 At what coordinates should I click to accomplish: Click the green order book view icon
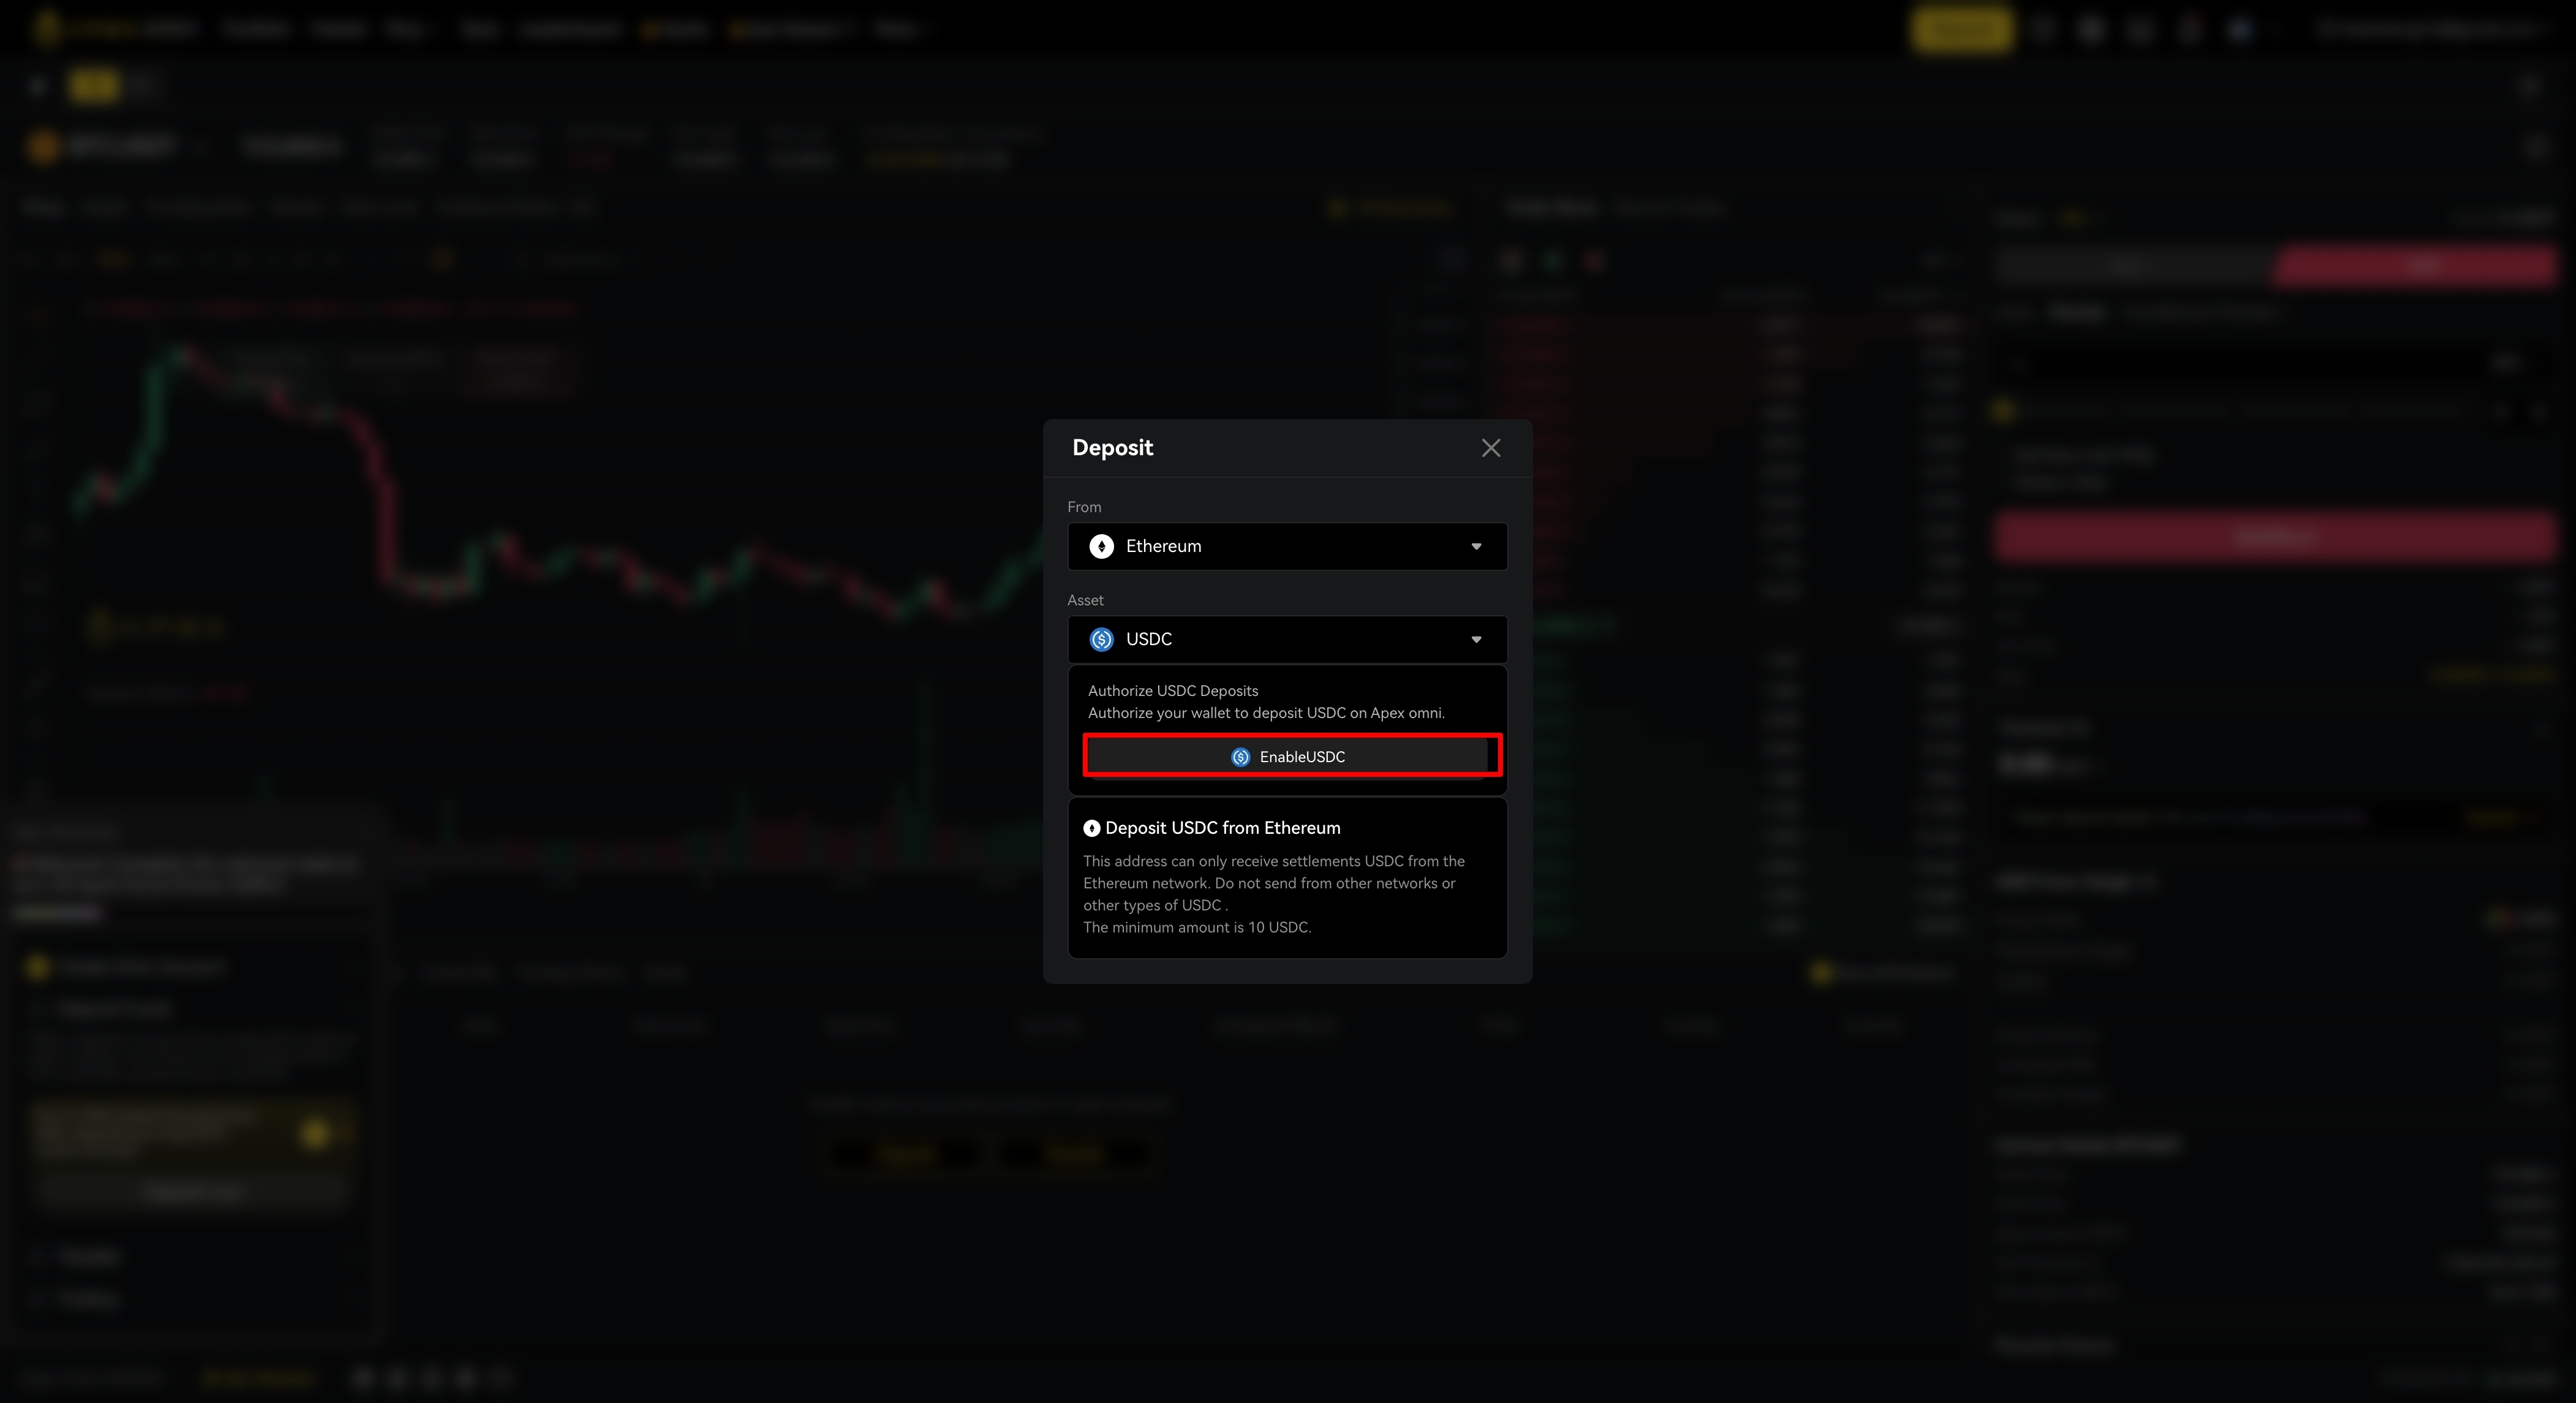coord(1552,261)
